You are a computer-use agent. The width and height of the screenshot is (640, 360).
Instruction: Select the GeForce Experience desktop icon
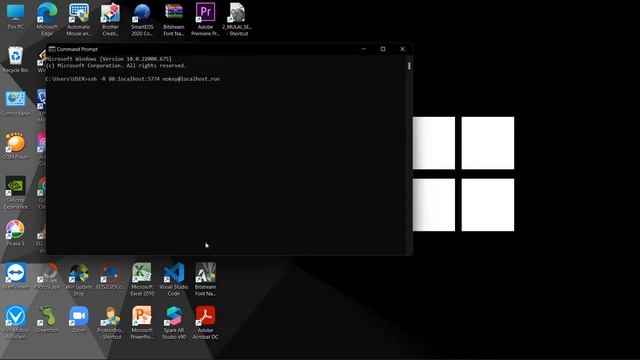(x=16, y=193)
